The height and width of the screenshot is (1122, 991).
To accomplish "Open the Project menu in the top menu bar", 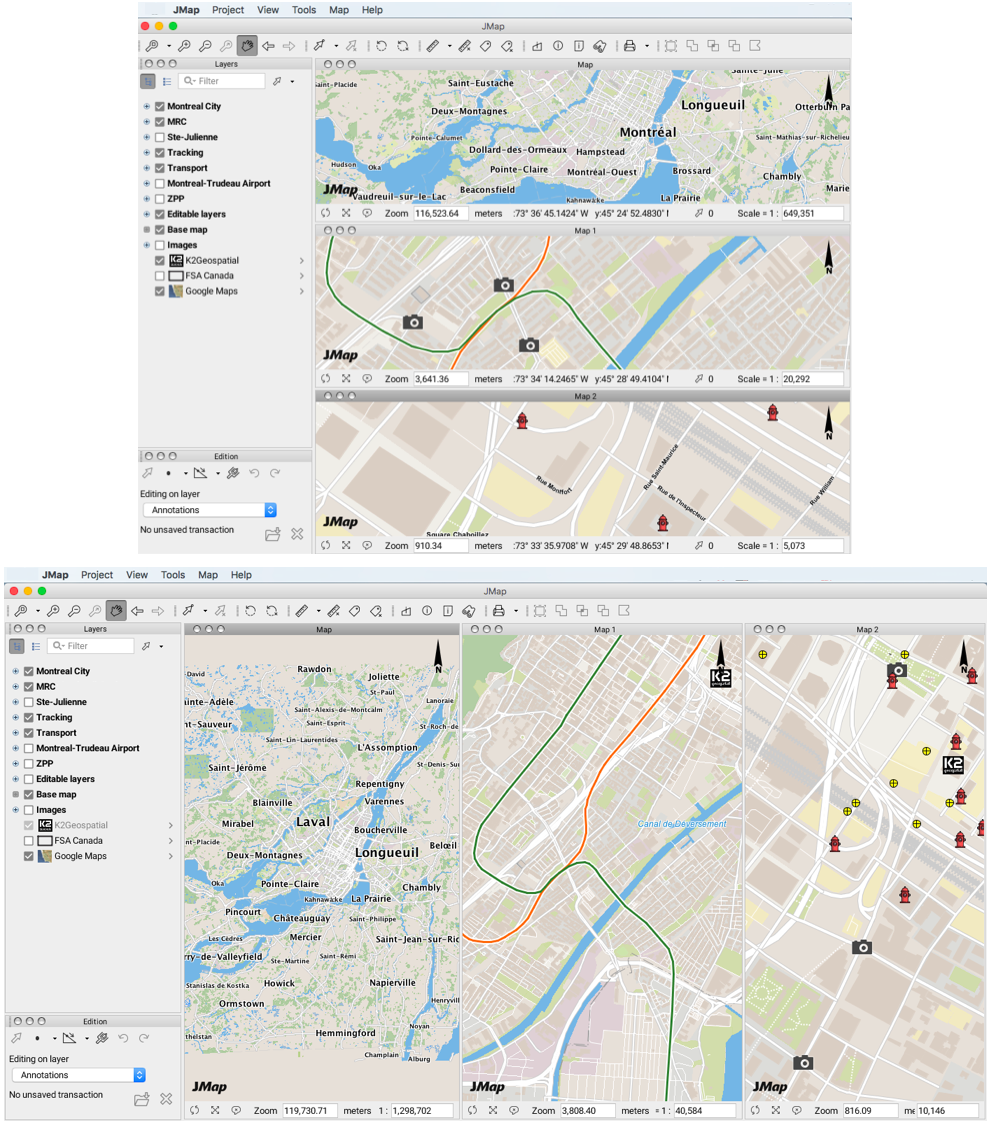I will click(228, 10).
